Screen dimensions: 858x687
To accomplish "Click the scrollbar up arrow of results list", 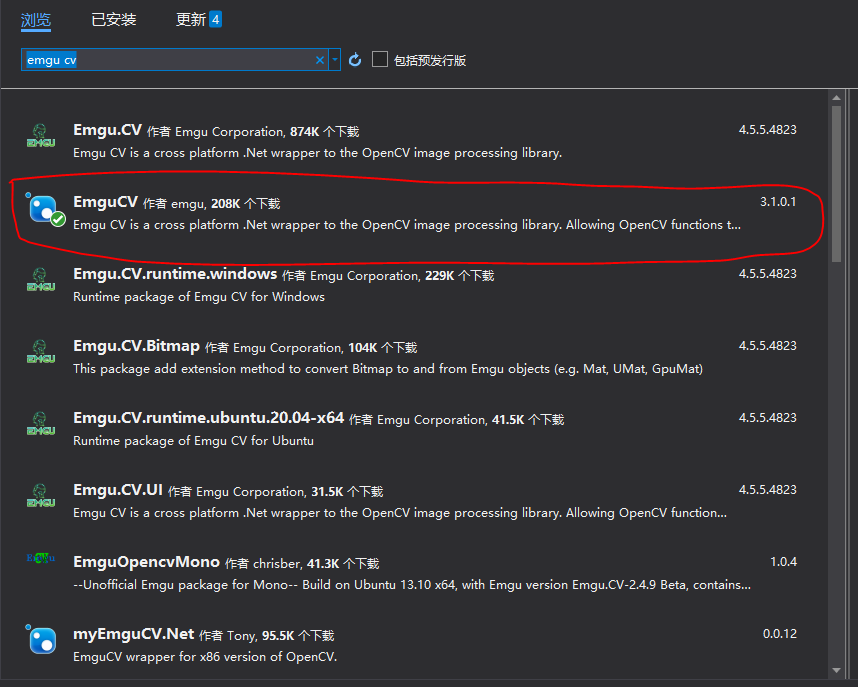I will click(x=836, y=97).
